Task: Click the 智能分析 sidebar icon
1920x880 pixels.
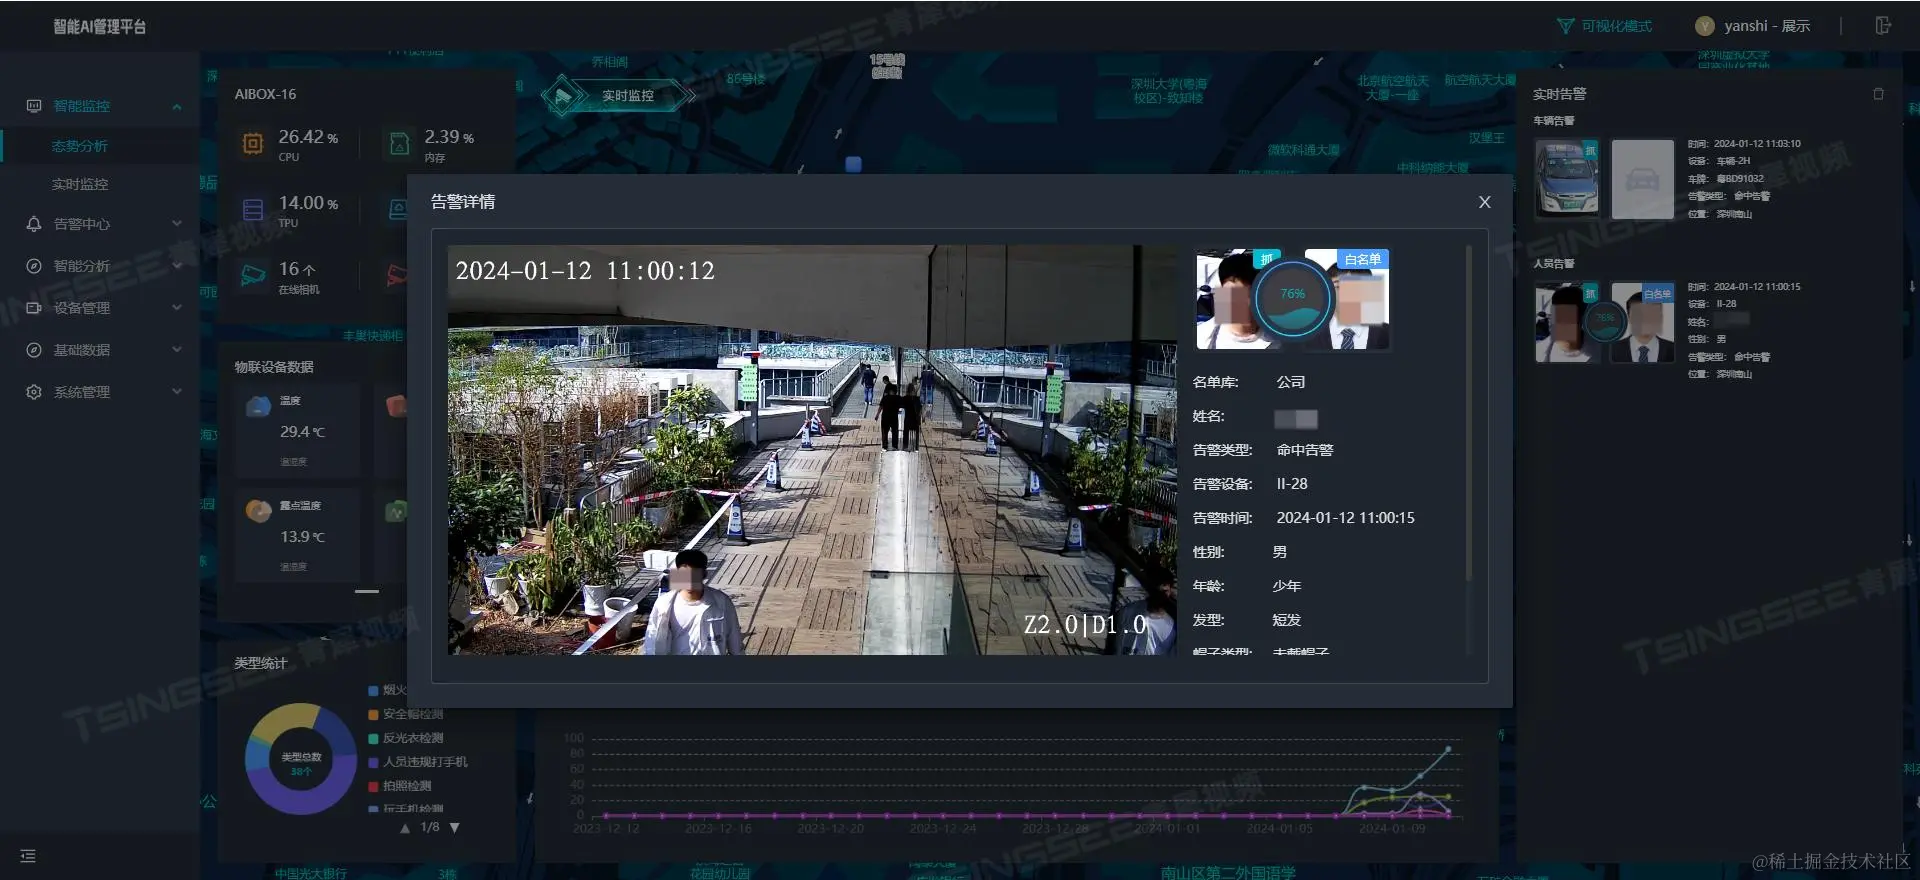Action: (x=34, y=266)
